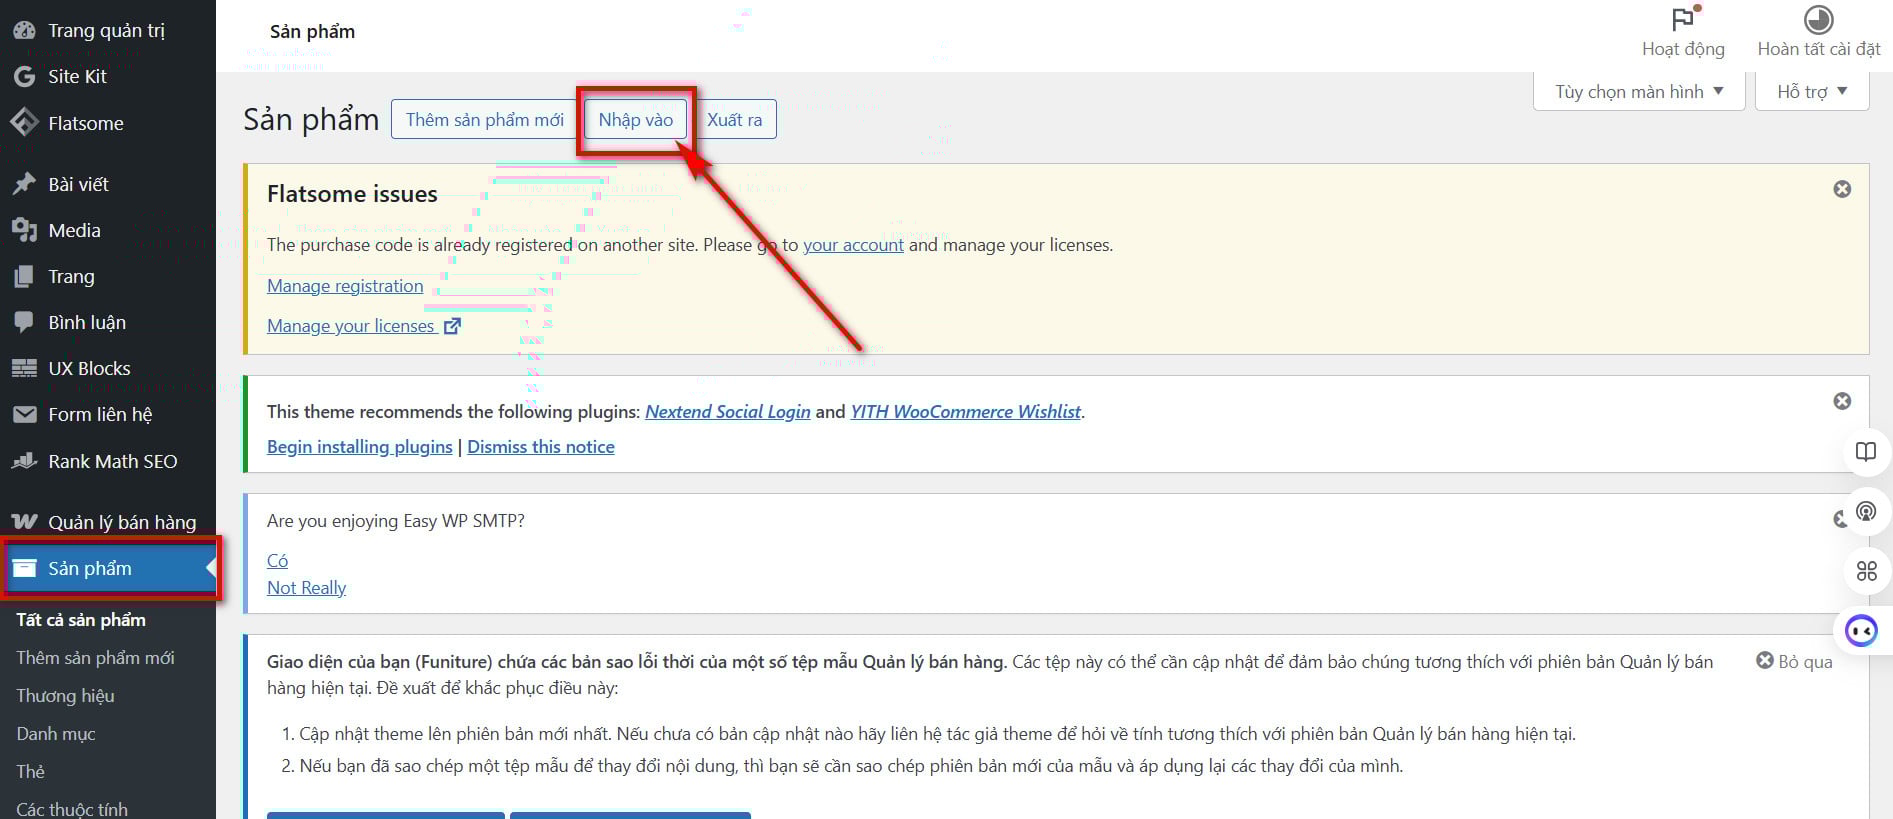The image size is (1893, 819).
Task: Click the open book floating icon
Action: [1866, 451]
